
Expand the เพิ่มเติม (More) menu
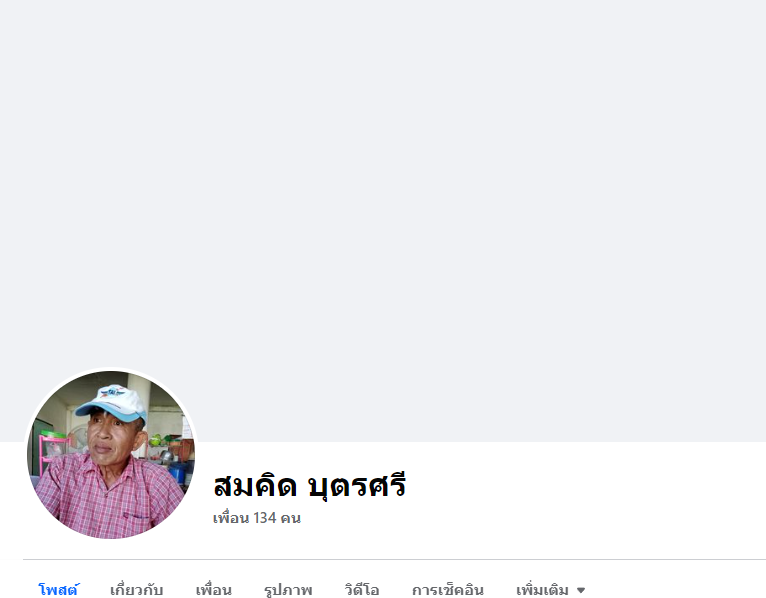pyautogui.click(x=551, y=590)
